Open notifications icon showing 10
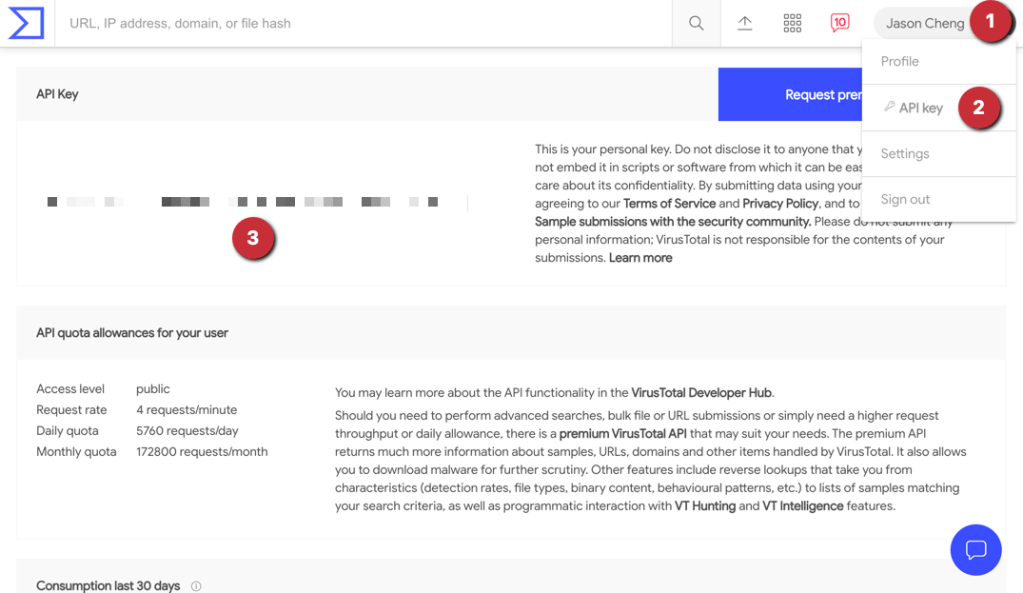This screenshot has width=1023, height=593. click(840, 23)
